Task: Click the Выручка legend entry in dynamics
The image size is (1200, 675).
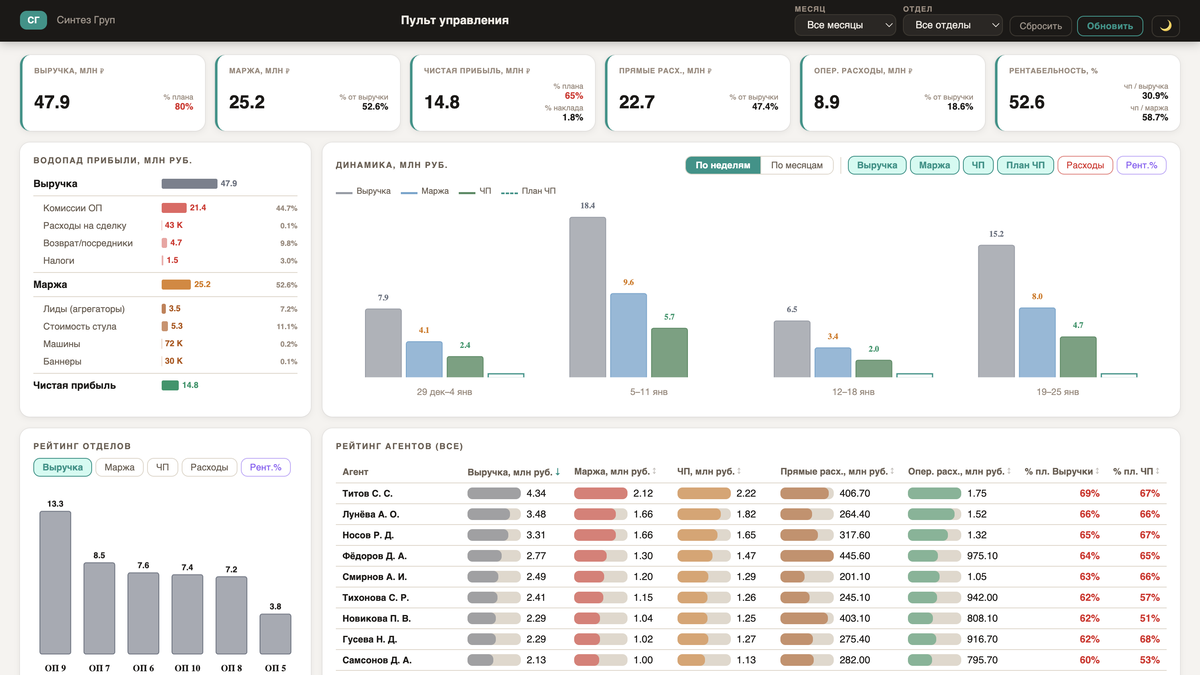Action: pyautogui.click(x=364, y=190)
